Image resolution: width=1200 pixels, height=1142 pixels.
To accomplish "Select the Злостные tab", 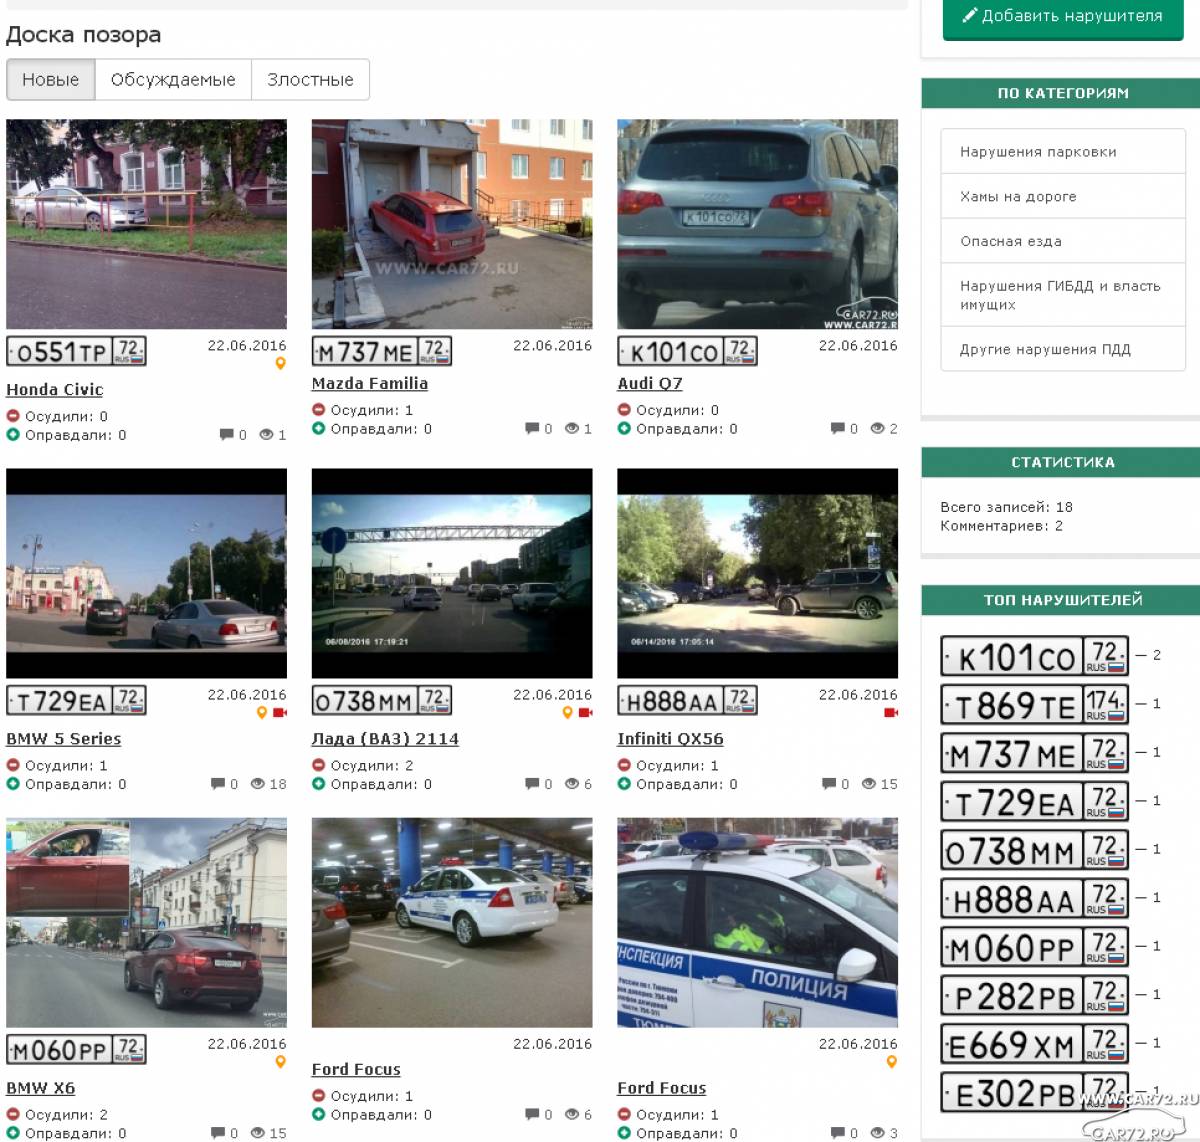I will (310, 80).
